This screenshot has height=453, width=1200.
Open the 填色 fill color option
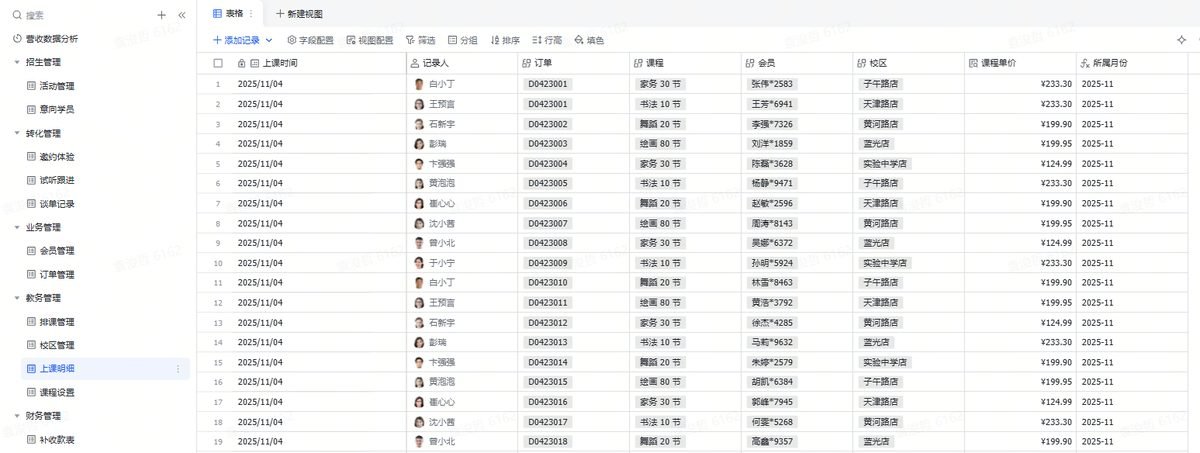pyautogui.click(x=589, y=40)
